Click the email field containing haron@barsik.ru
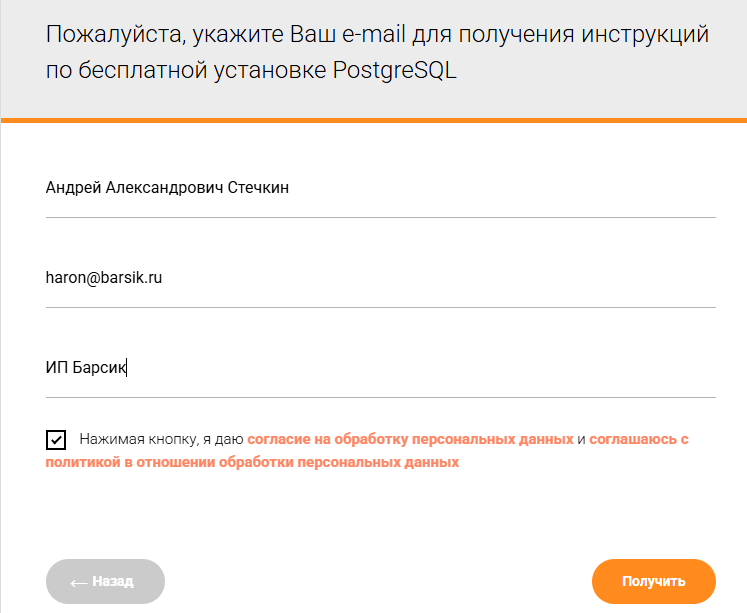 point(380,277)
